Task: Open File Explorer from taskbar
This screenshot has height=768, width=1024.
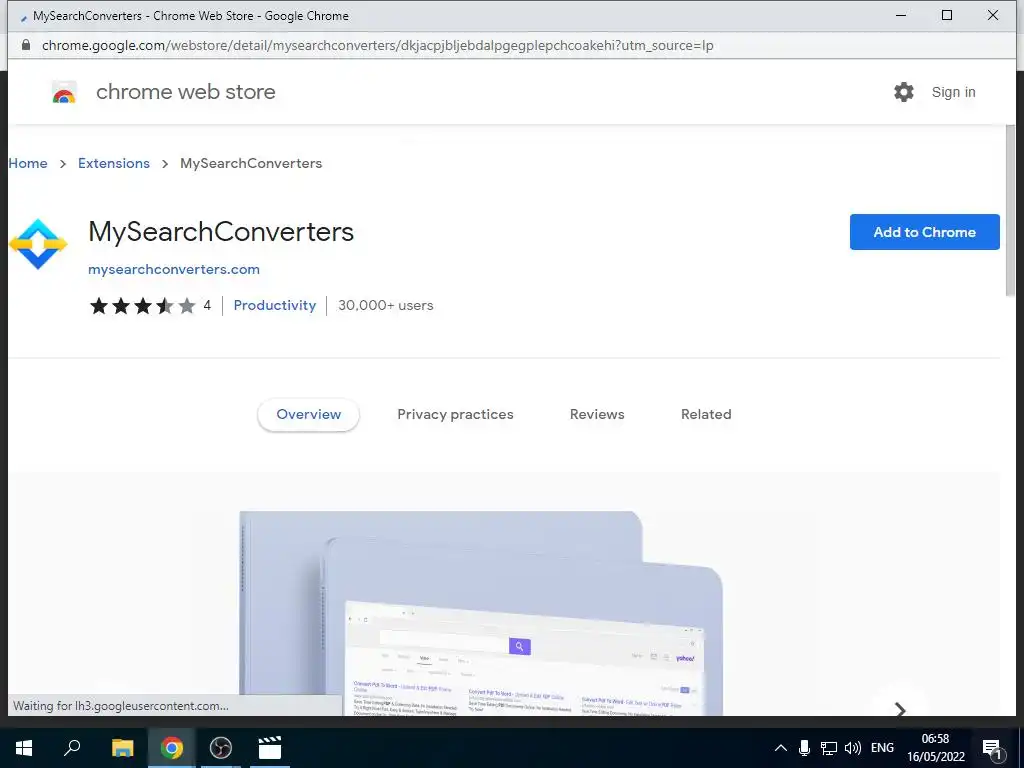Action: [x=122, y=748]
